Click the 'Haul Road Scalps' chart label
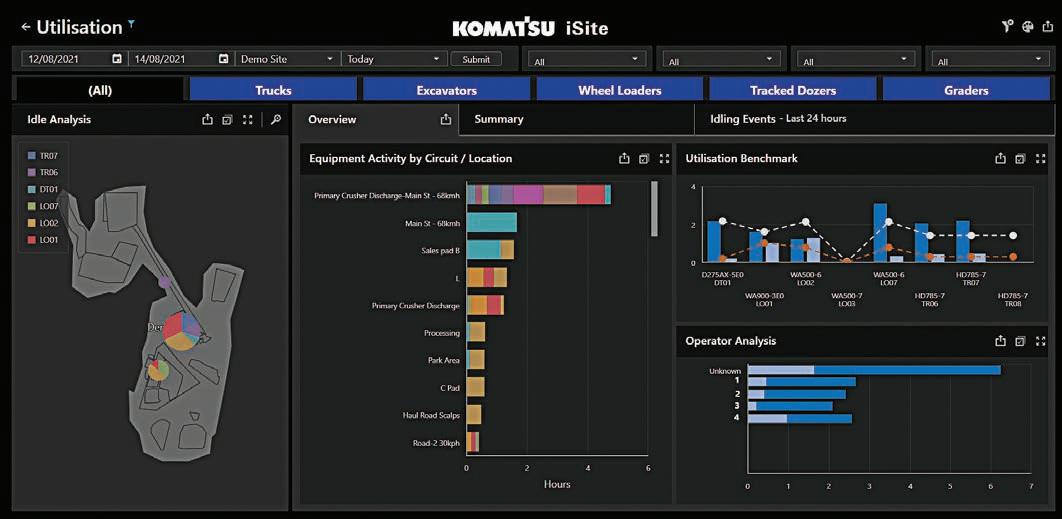1062x519 pixels. click(431, 415)
